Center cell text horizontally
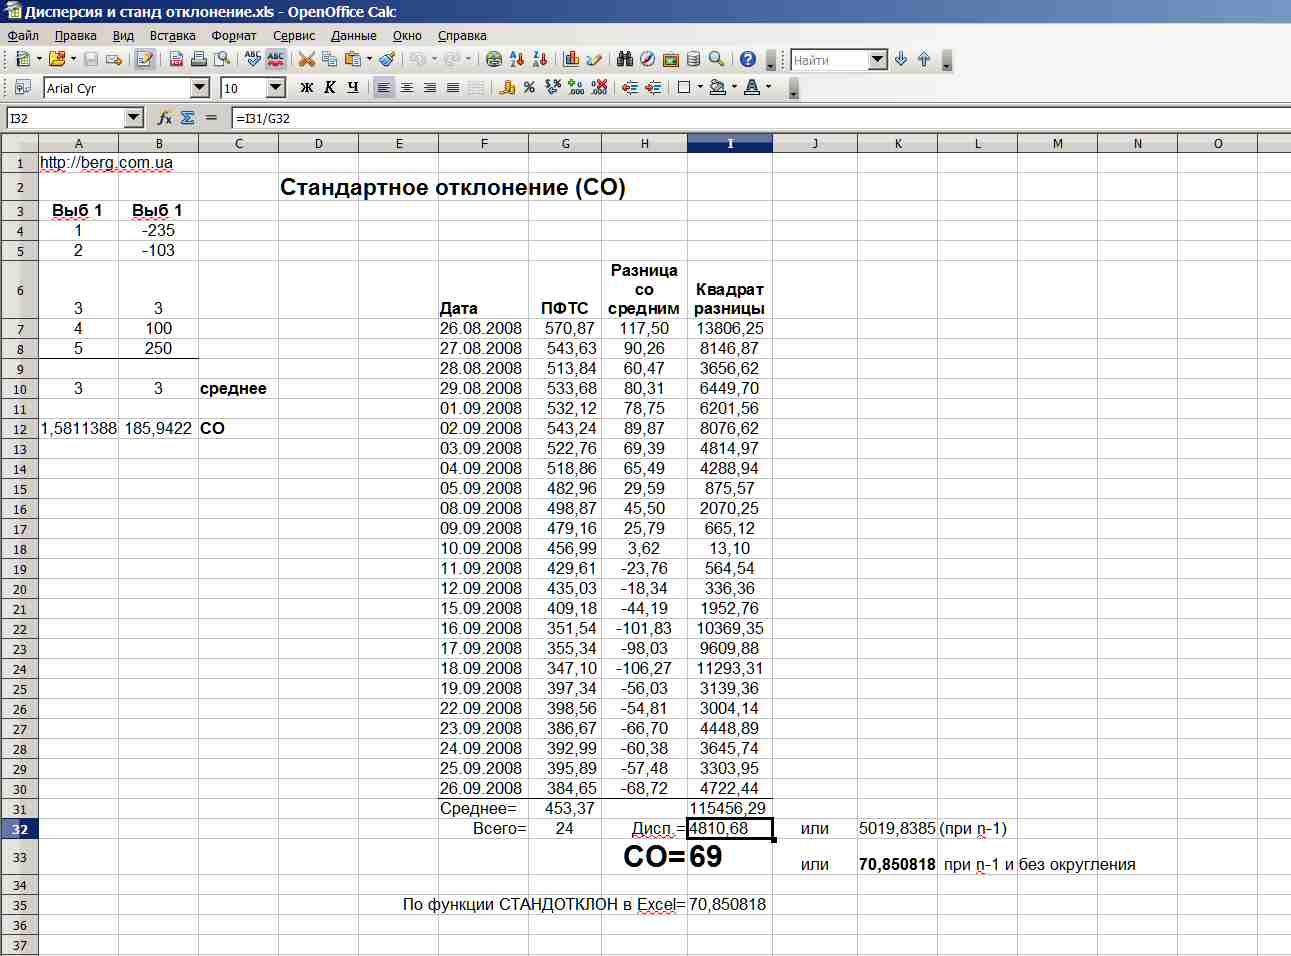1291x956 pixels. click(407, 88)
